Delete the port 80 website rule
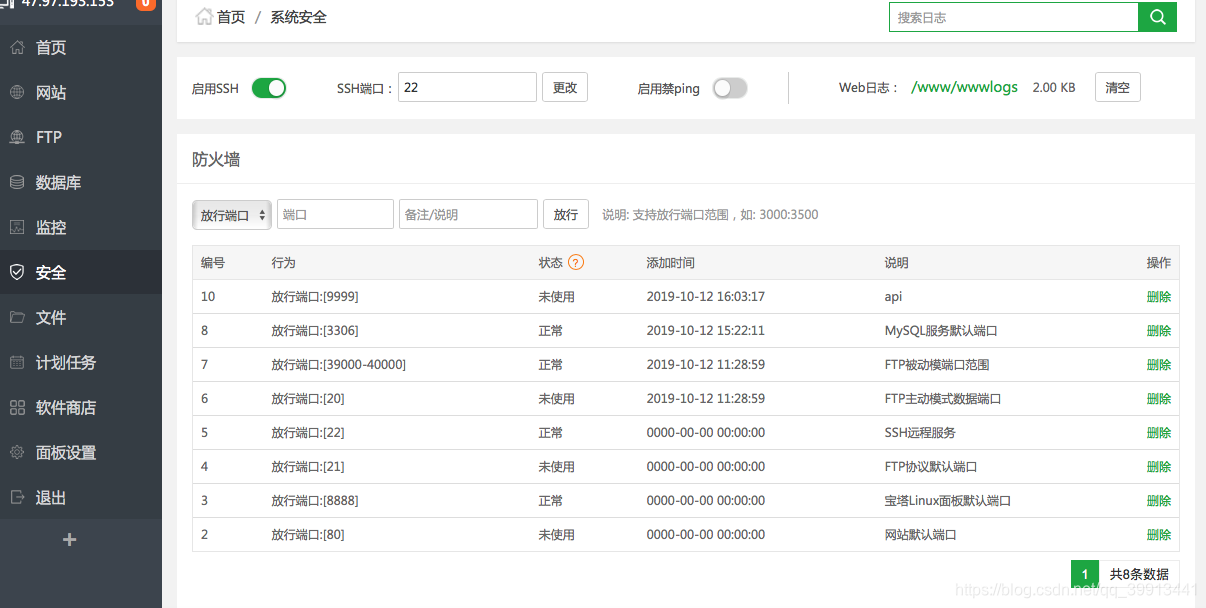The width and height of the screenshot is (1206, 608). pyautogui.click(x=1159, y=535)
